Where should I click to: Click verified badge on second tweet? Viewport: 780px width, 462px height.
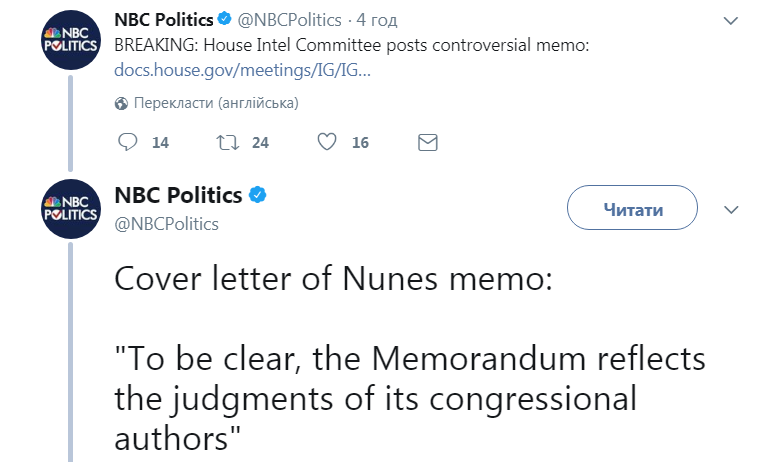pos(258,195)
